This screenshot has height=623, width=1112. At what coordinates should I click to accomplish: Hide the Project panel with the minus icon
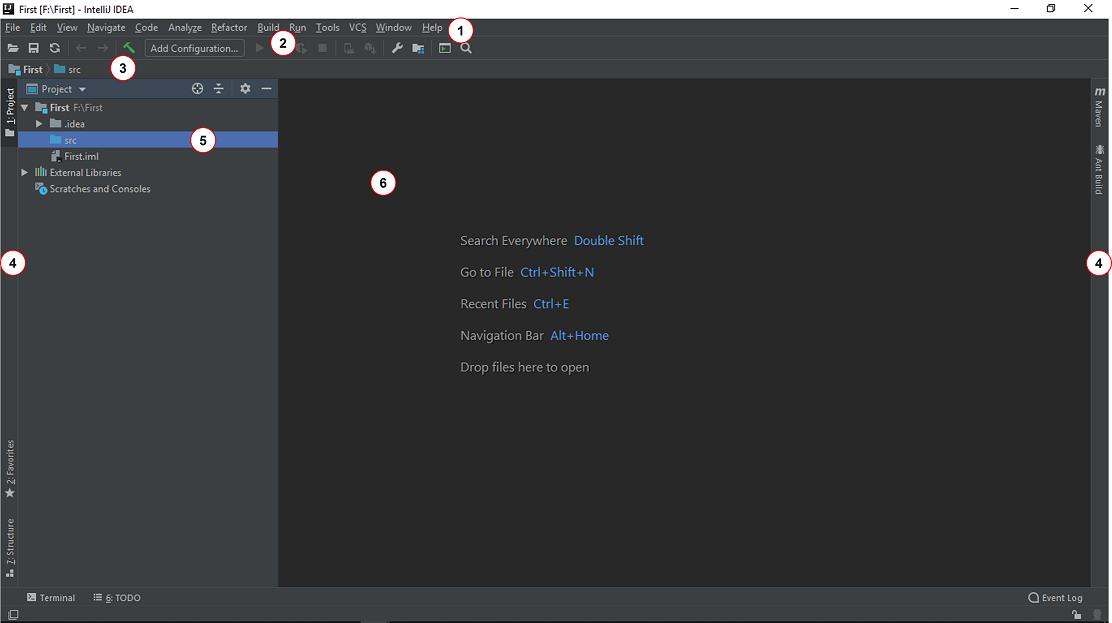[x=267, y=89]
